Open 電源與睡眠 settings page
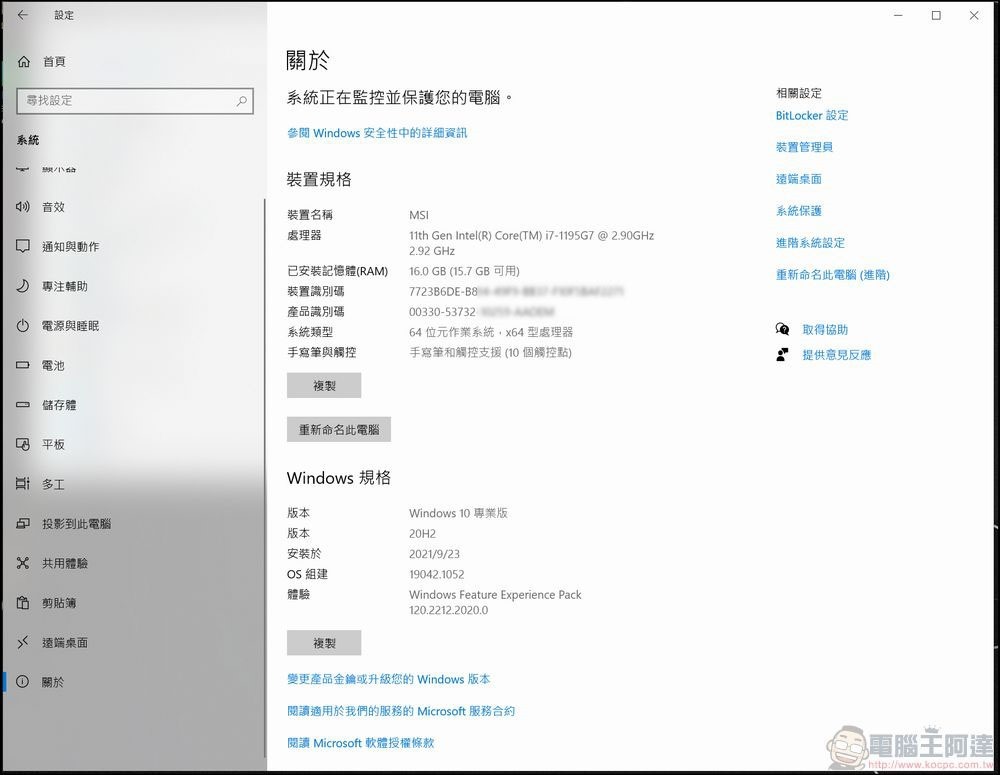Screen dimensions: 1000x775 133,326
